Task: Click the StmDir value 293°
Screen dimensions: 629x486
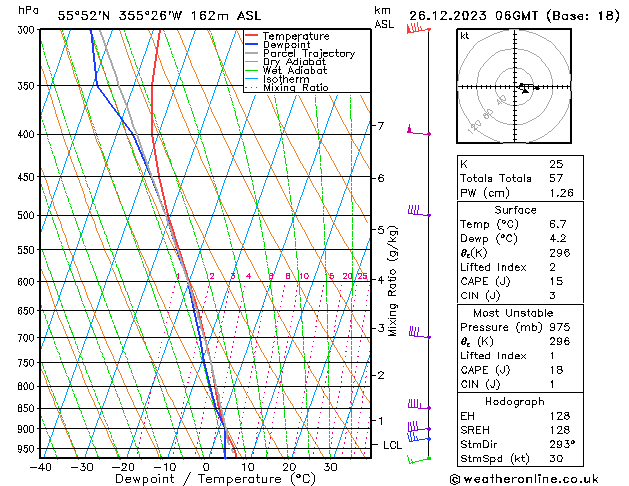Action: [561, 444]
